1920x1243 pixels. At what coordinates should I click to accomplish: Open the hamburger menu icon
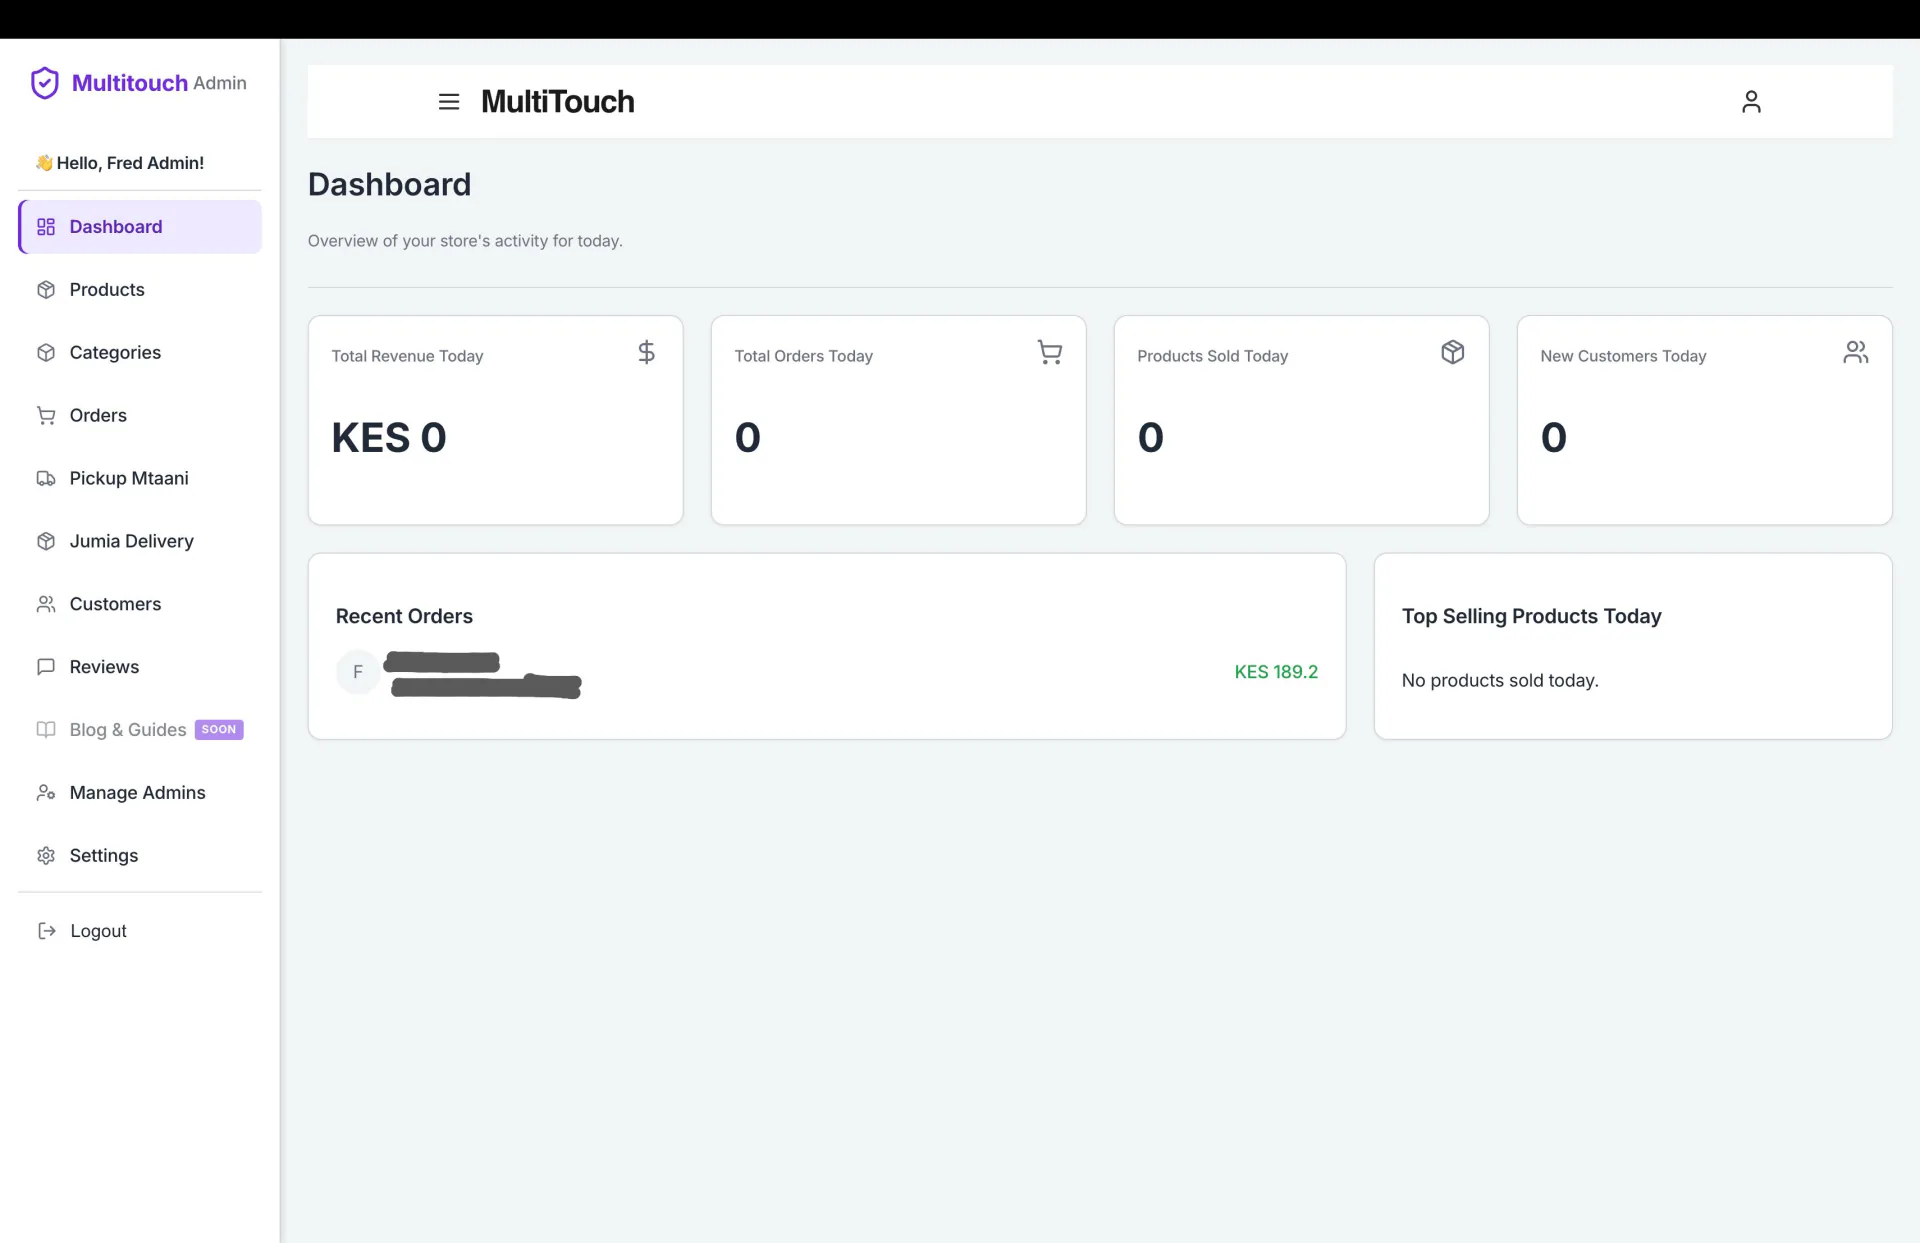tap(449, 102)
